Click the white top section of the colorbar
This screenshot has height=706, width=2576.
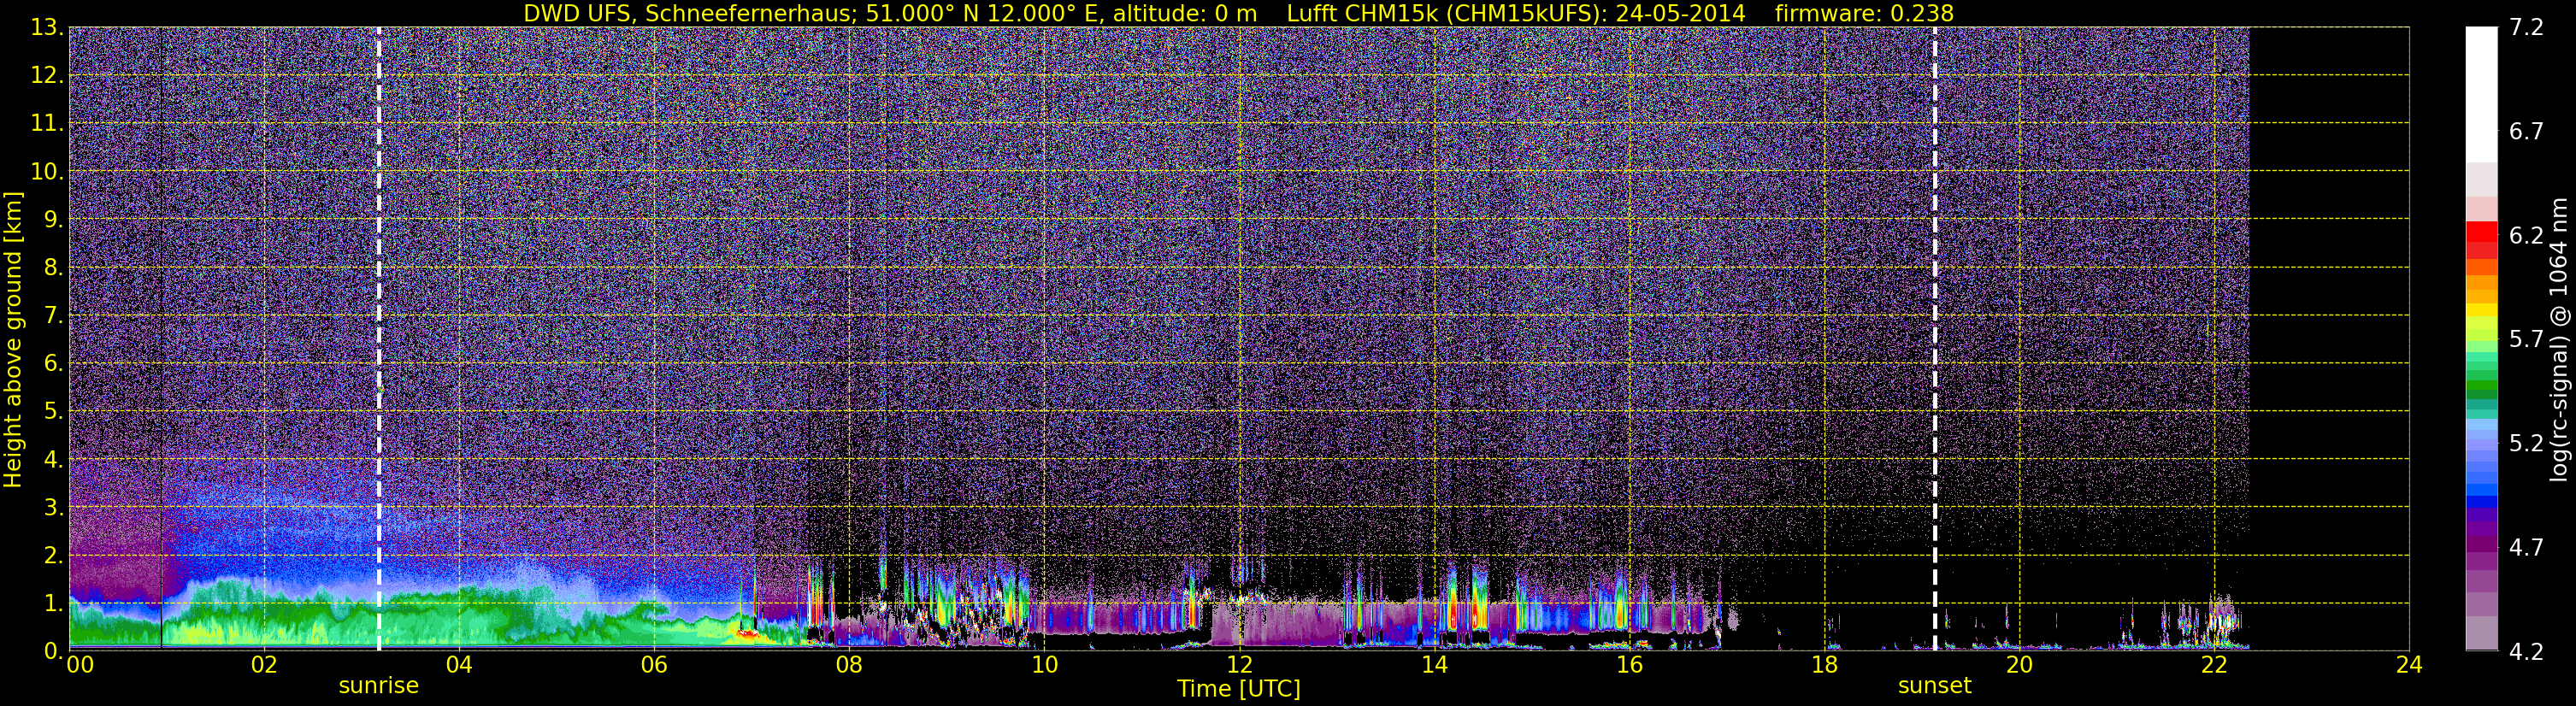(2481, 95)
